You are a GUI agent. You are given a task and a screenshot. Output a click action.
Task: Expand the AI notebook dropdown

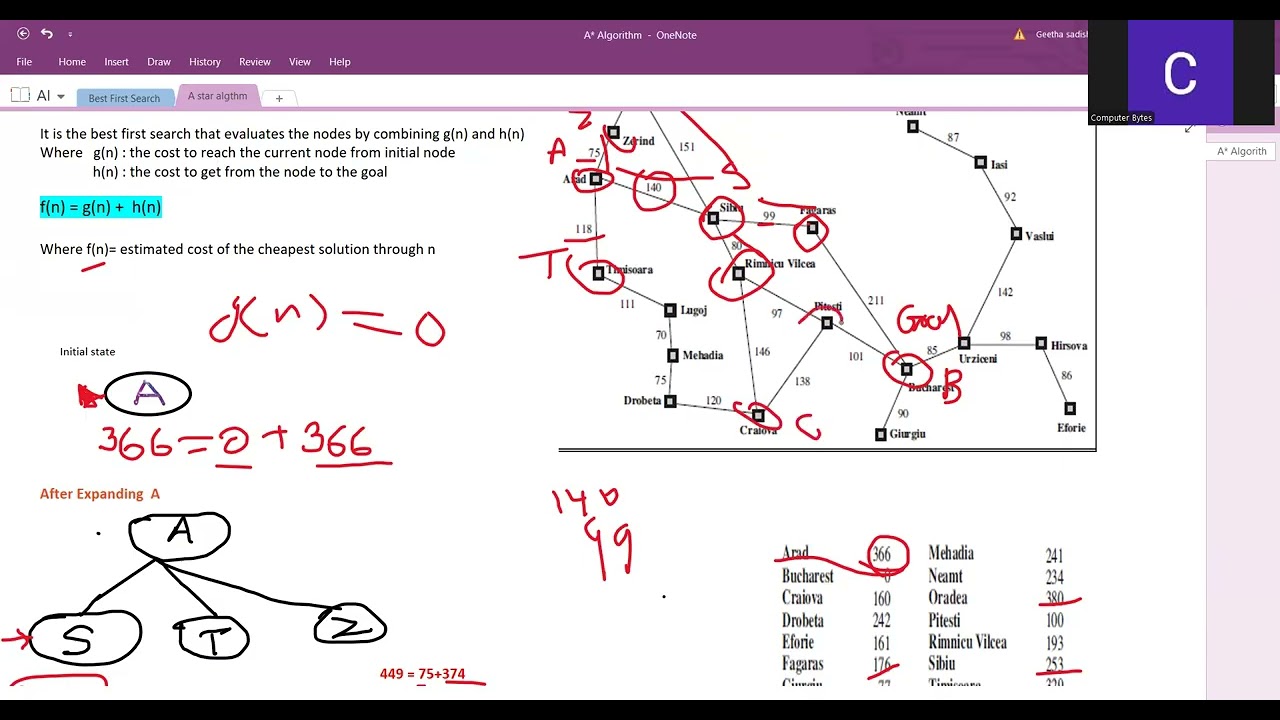tap(61, 97)
